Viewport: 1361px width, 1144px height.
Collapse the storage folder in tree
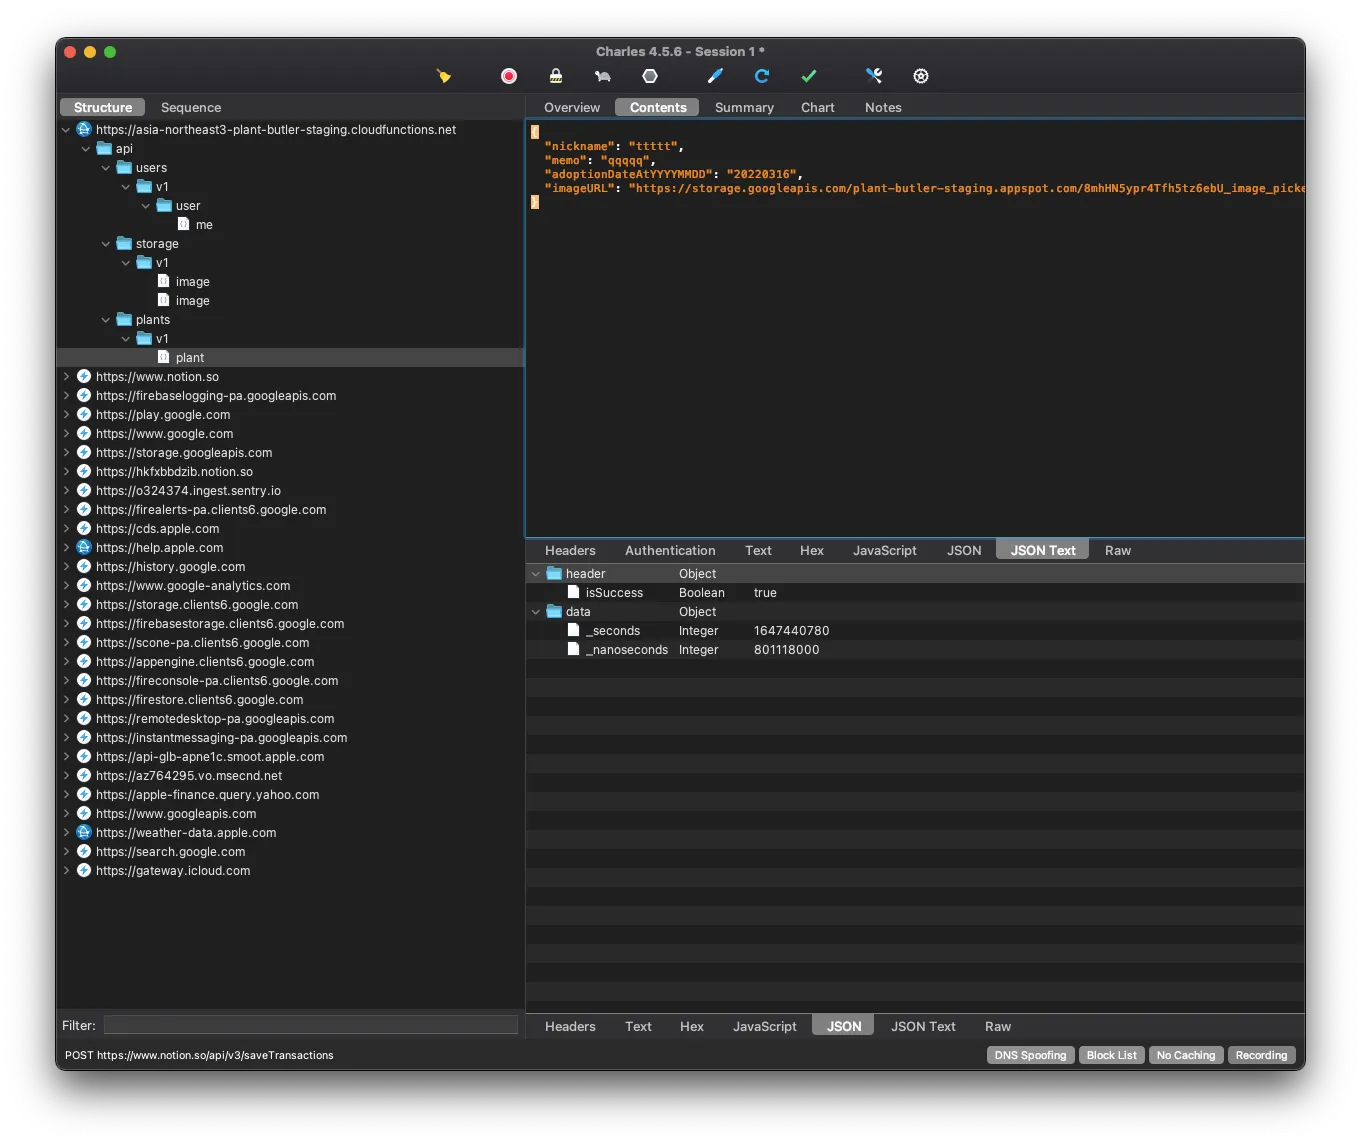coord(106,244)
